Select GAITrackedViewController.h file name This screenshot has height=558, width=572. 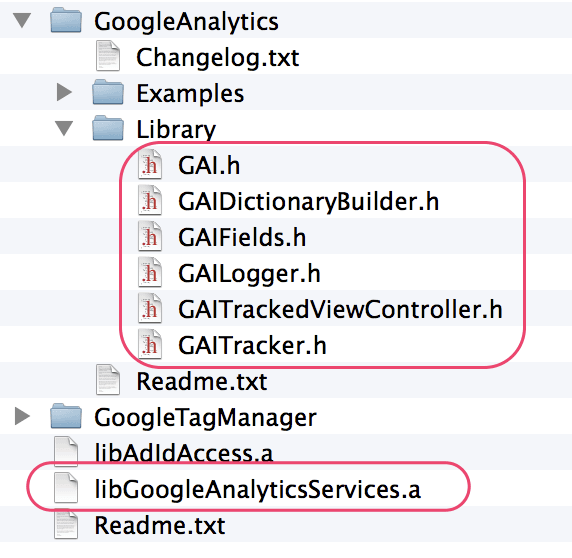[x=340, y=309]
